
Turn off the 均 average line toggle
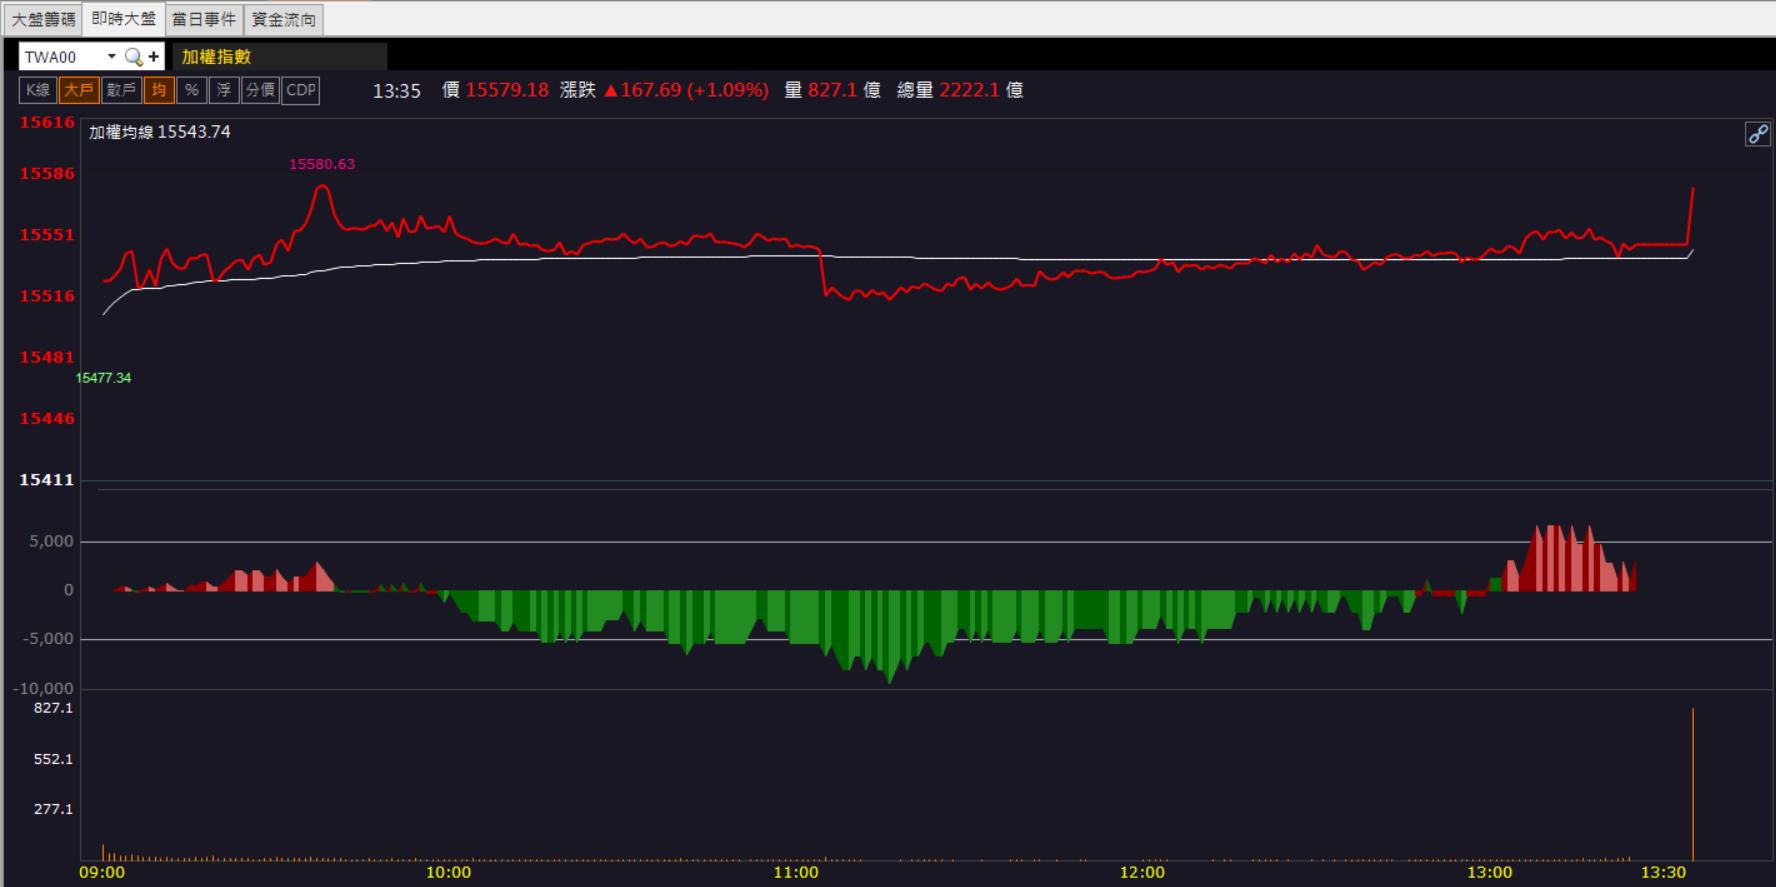click(x=159, y=90)
